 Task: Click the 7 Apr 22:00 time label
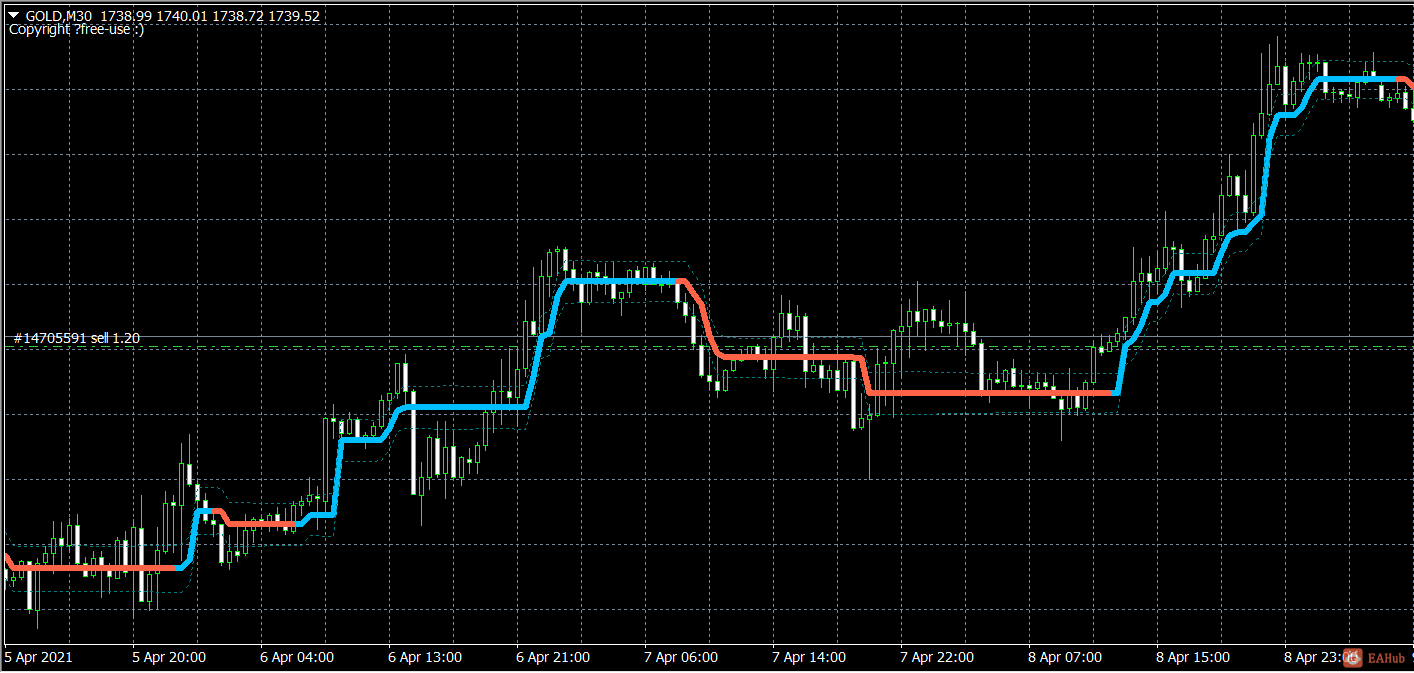pos(937,657)
